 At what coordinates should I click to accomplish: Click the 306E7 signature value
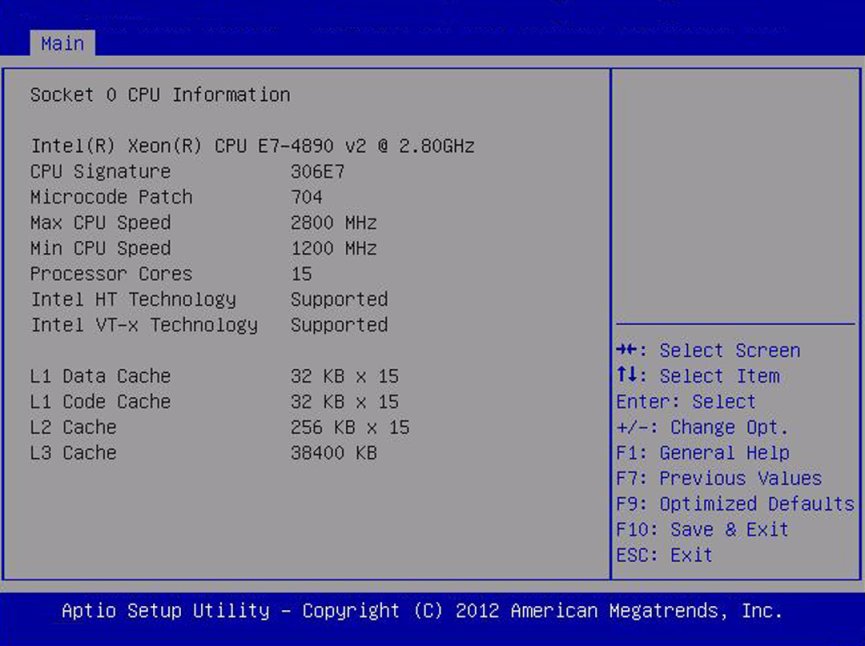tap(318, 172)
